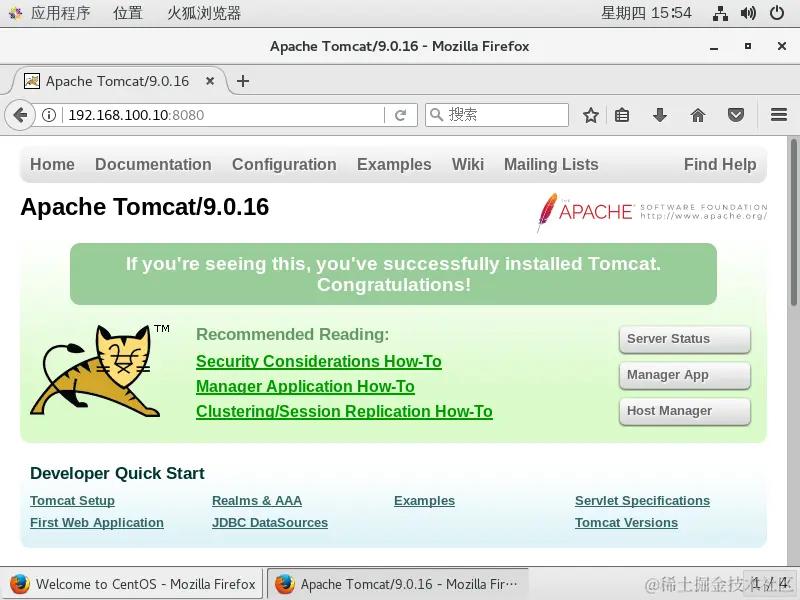Open the bookmarks list icon
The width and height of the screenshot is (800, 600).
[622, 115]
